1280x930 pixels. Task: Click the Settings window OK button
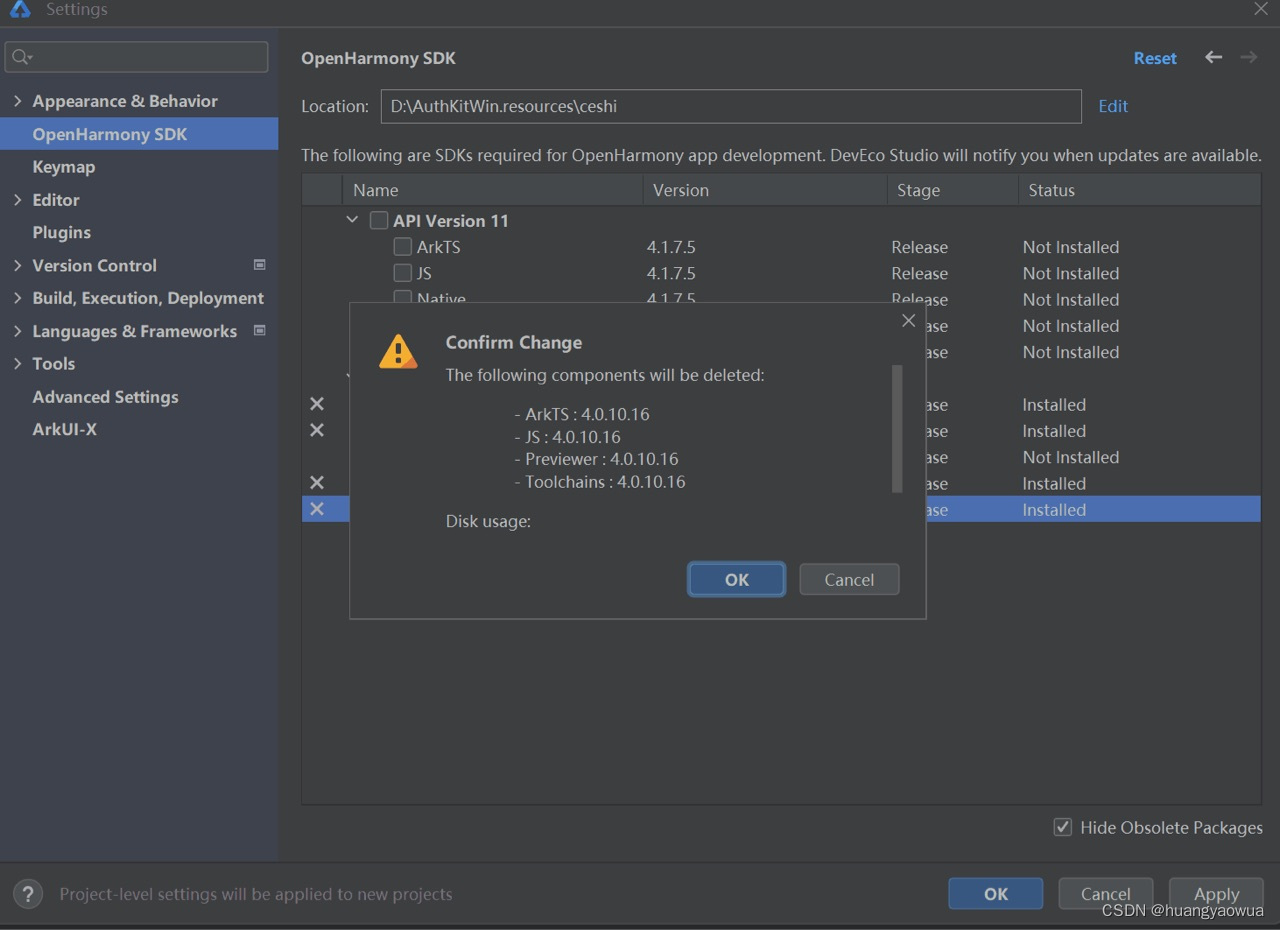996,894
